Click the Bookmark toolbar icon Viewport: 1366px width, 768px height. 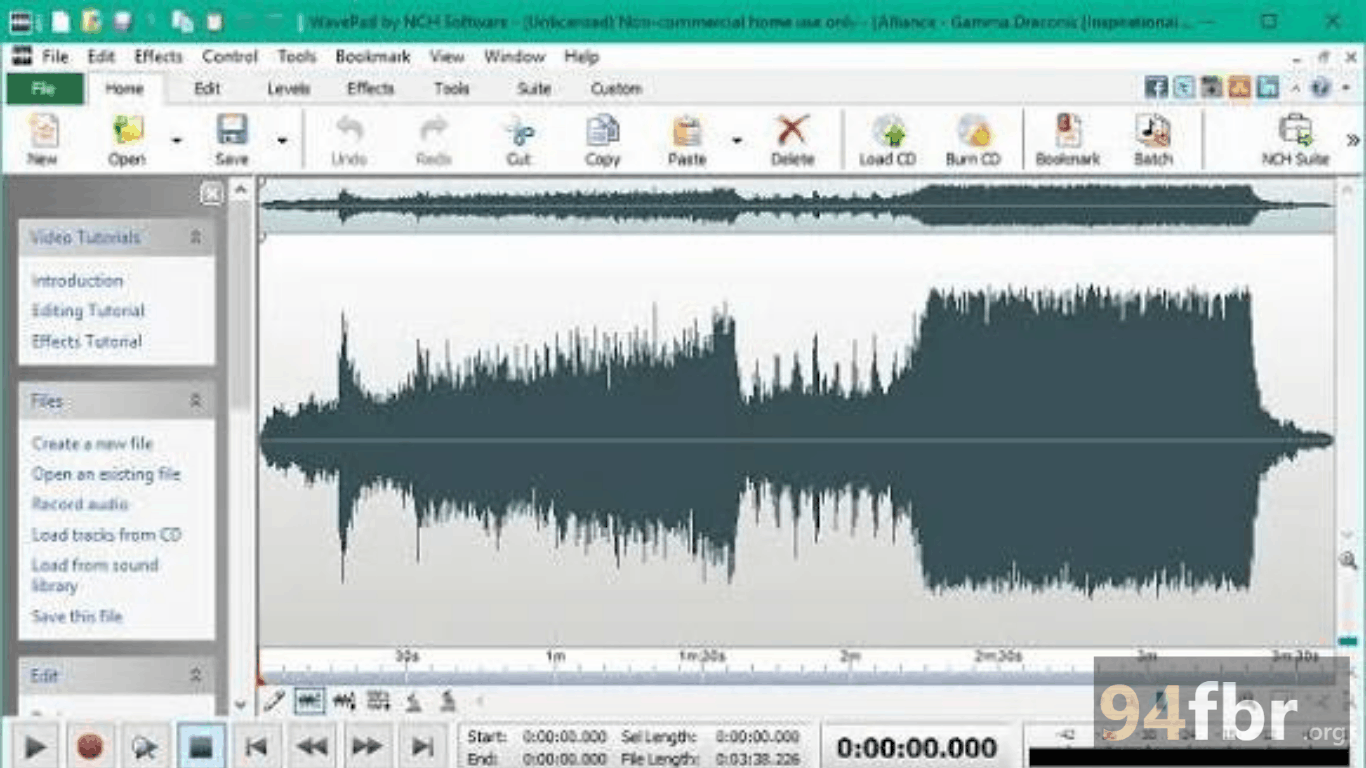pos(1068,139)
